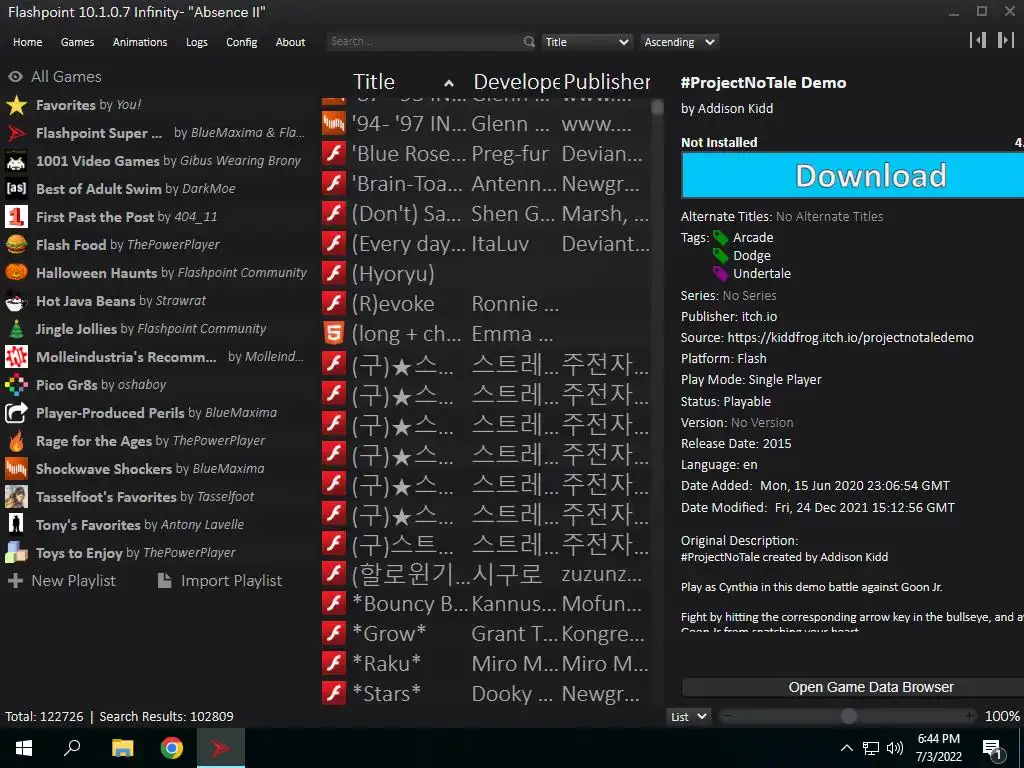
Task: Open the Games menu tab
Action: [x=77, y=42]
